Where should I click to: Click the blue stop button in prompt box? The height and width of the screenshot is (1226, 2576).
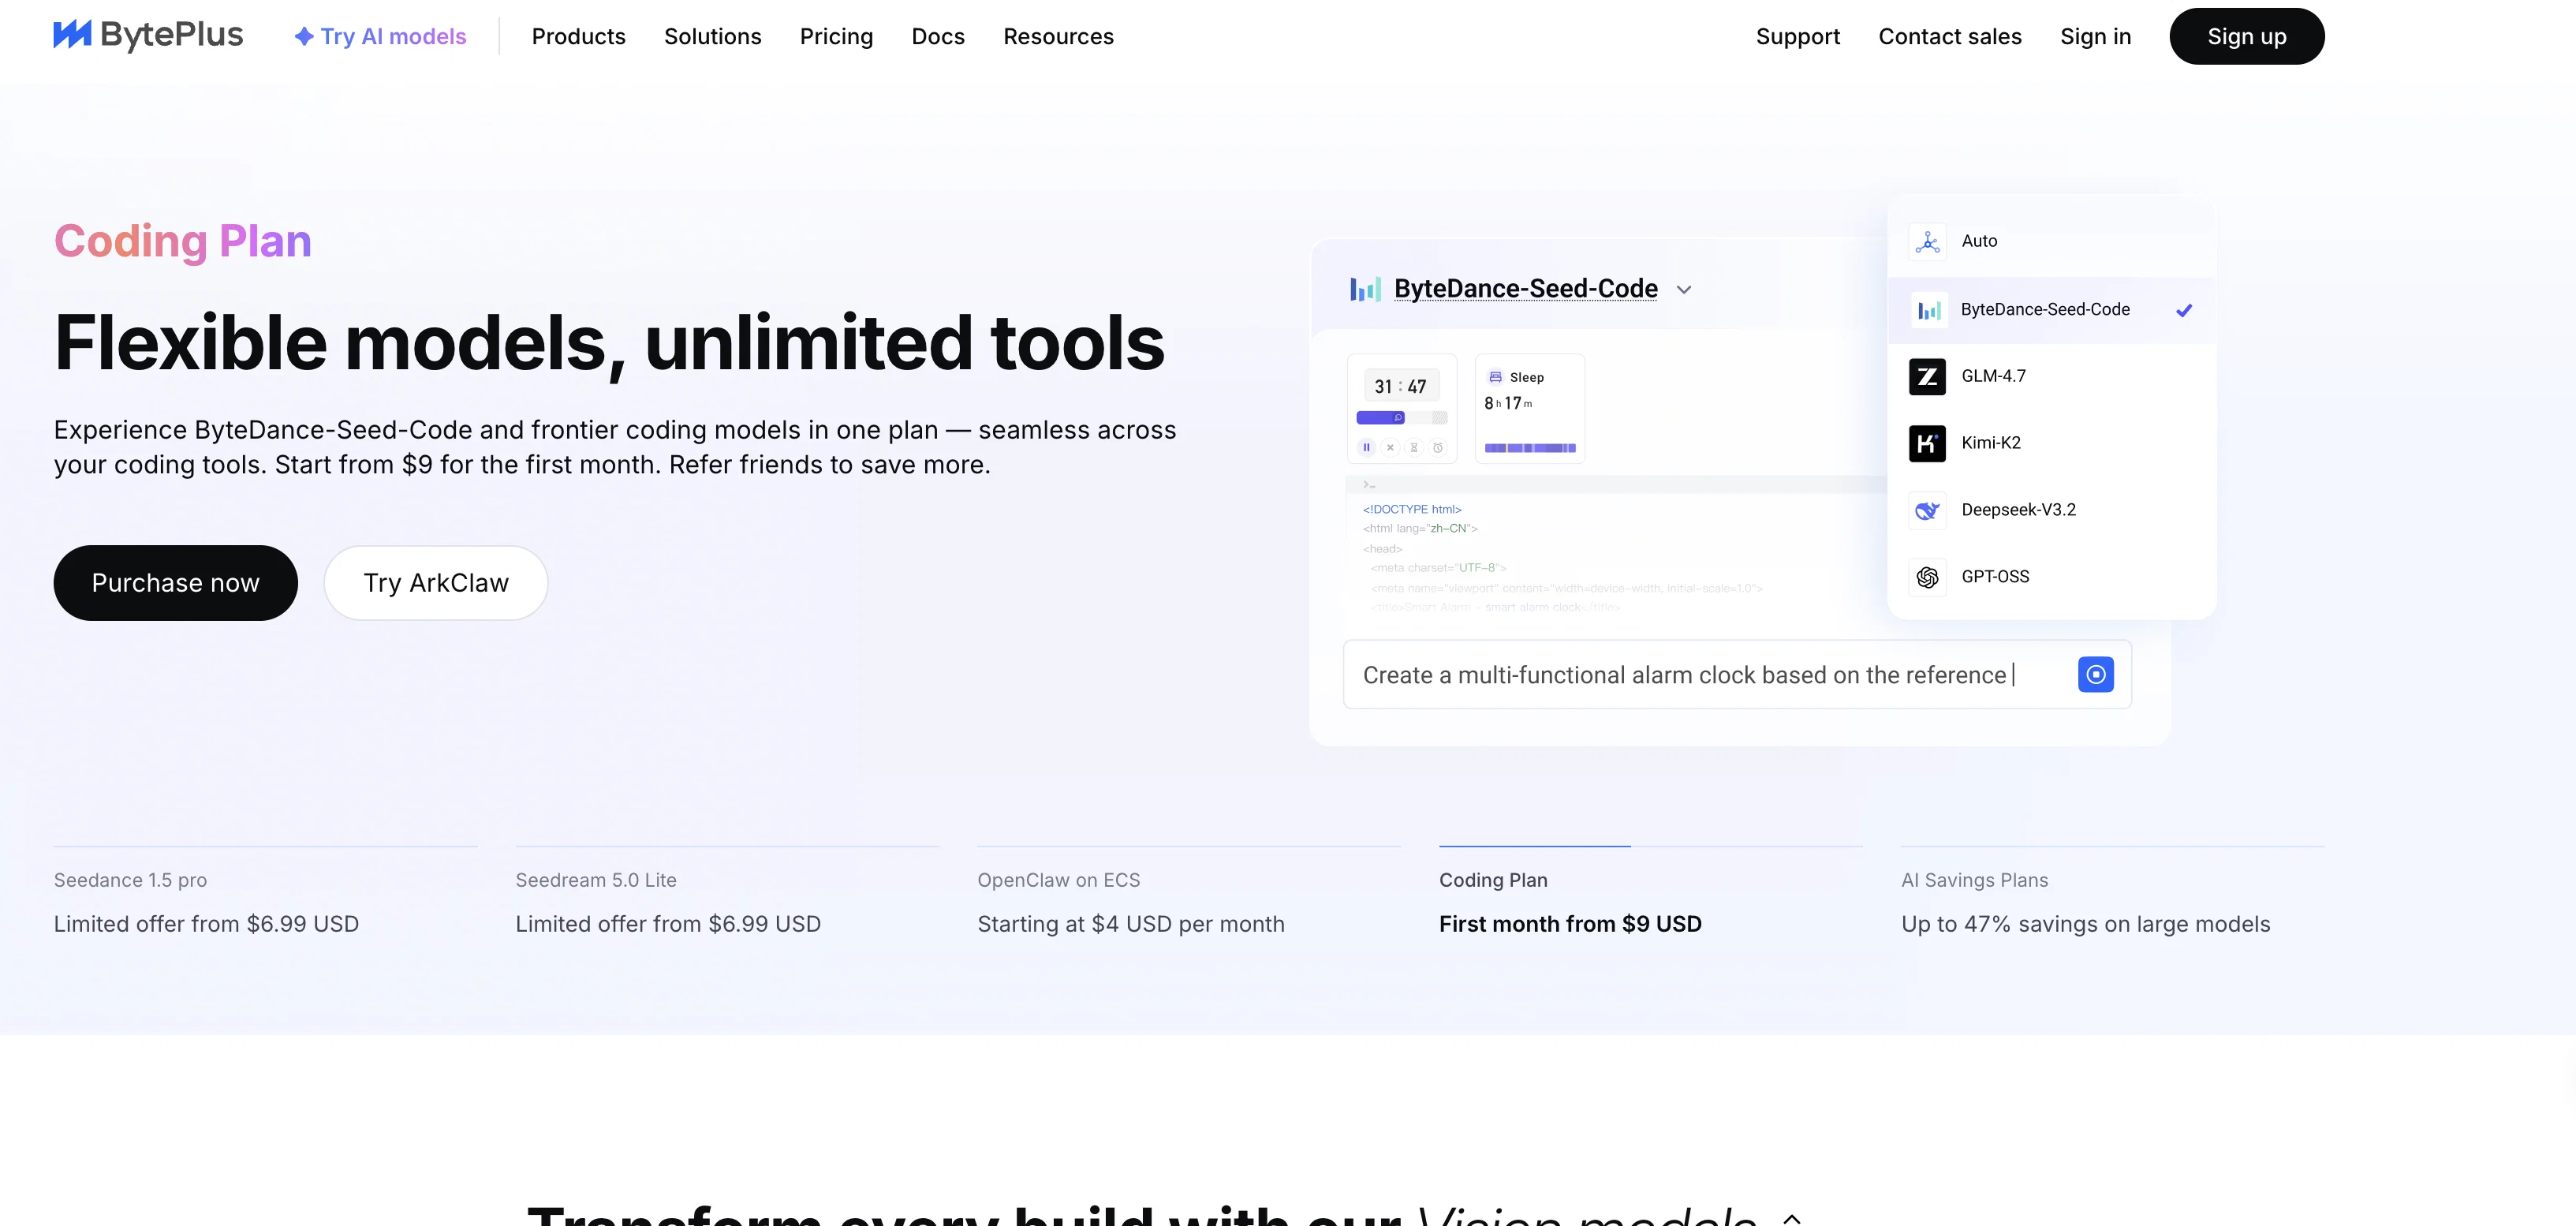pos(2095,675)
